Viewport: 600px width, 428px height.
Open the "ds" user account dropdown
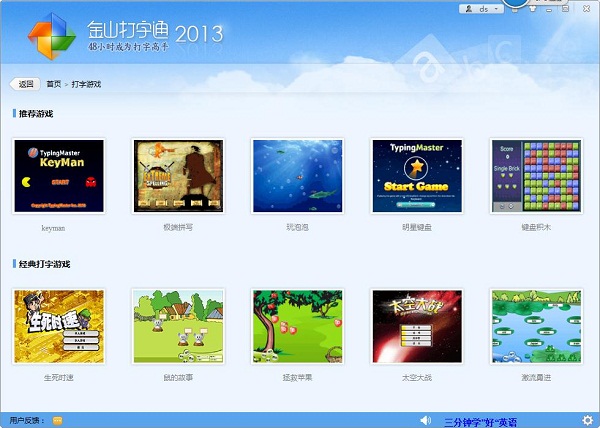(x=481, y=9)
